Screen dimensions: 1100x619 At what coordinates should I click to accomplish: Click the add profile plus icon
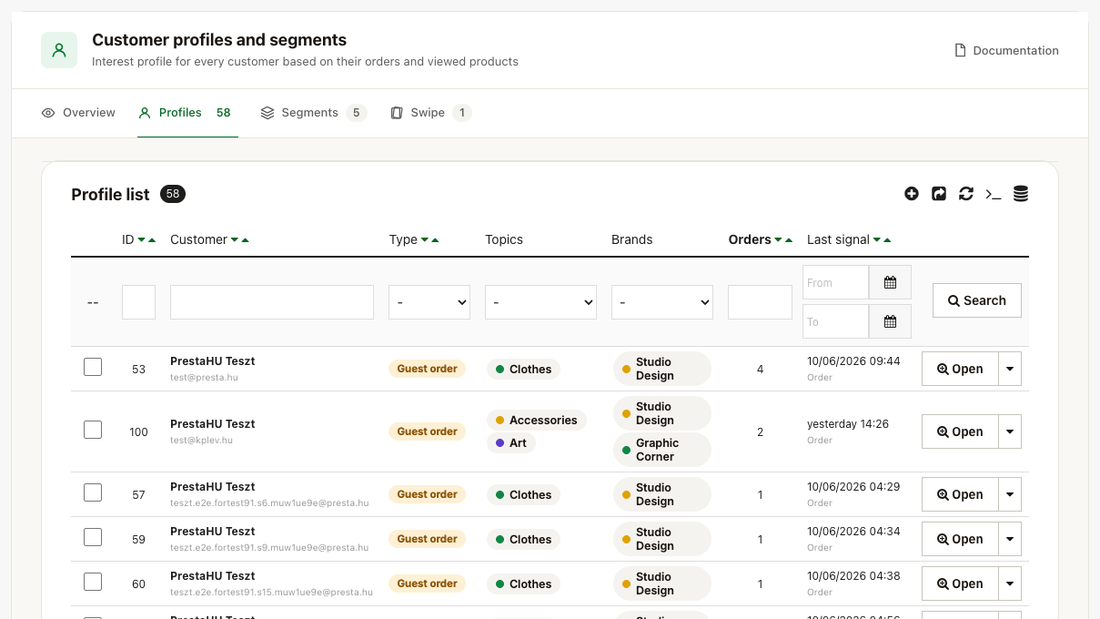click(911, 194)
